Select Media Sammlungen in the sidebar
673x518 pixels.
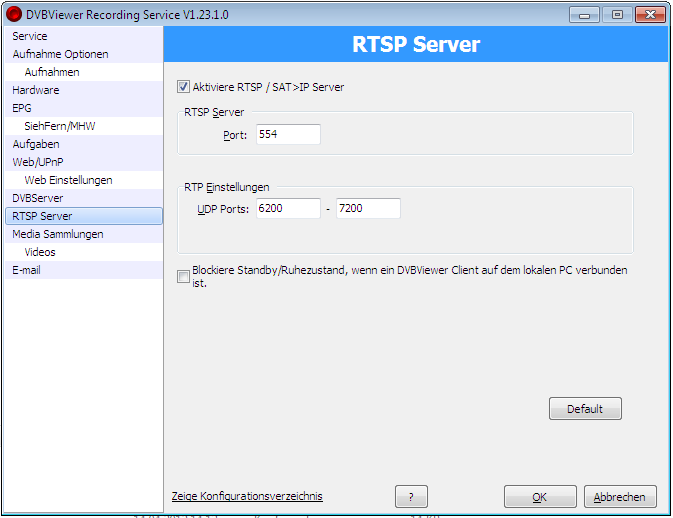pos(58,234)
